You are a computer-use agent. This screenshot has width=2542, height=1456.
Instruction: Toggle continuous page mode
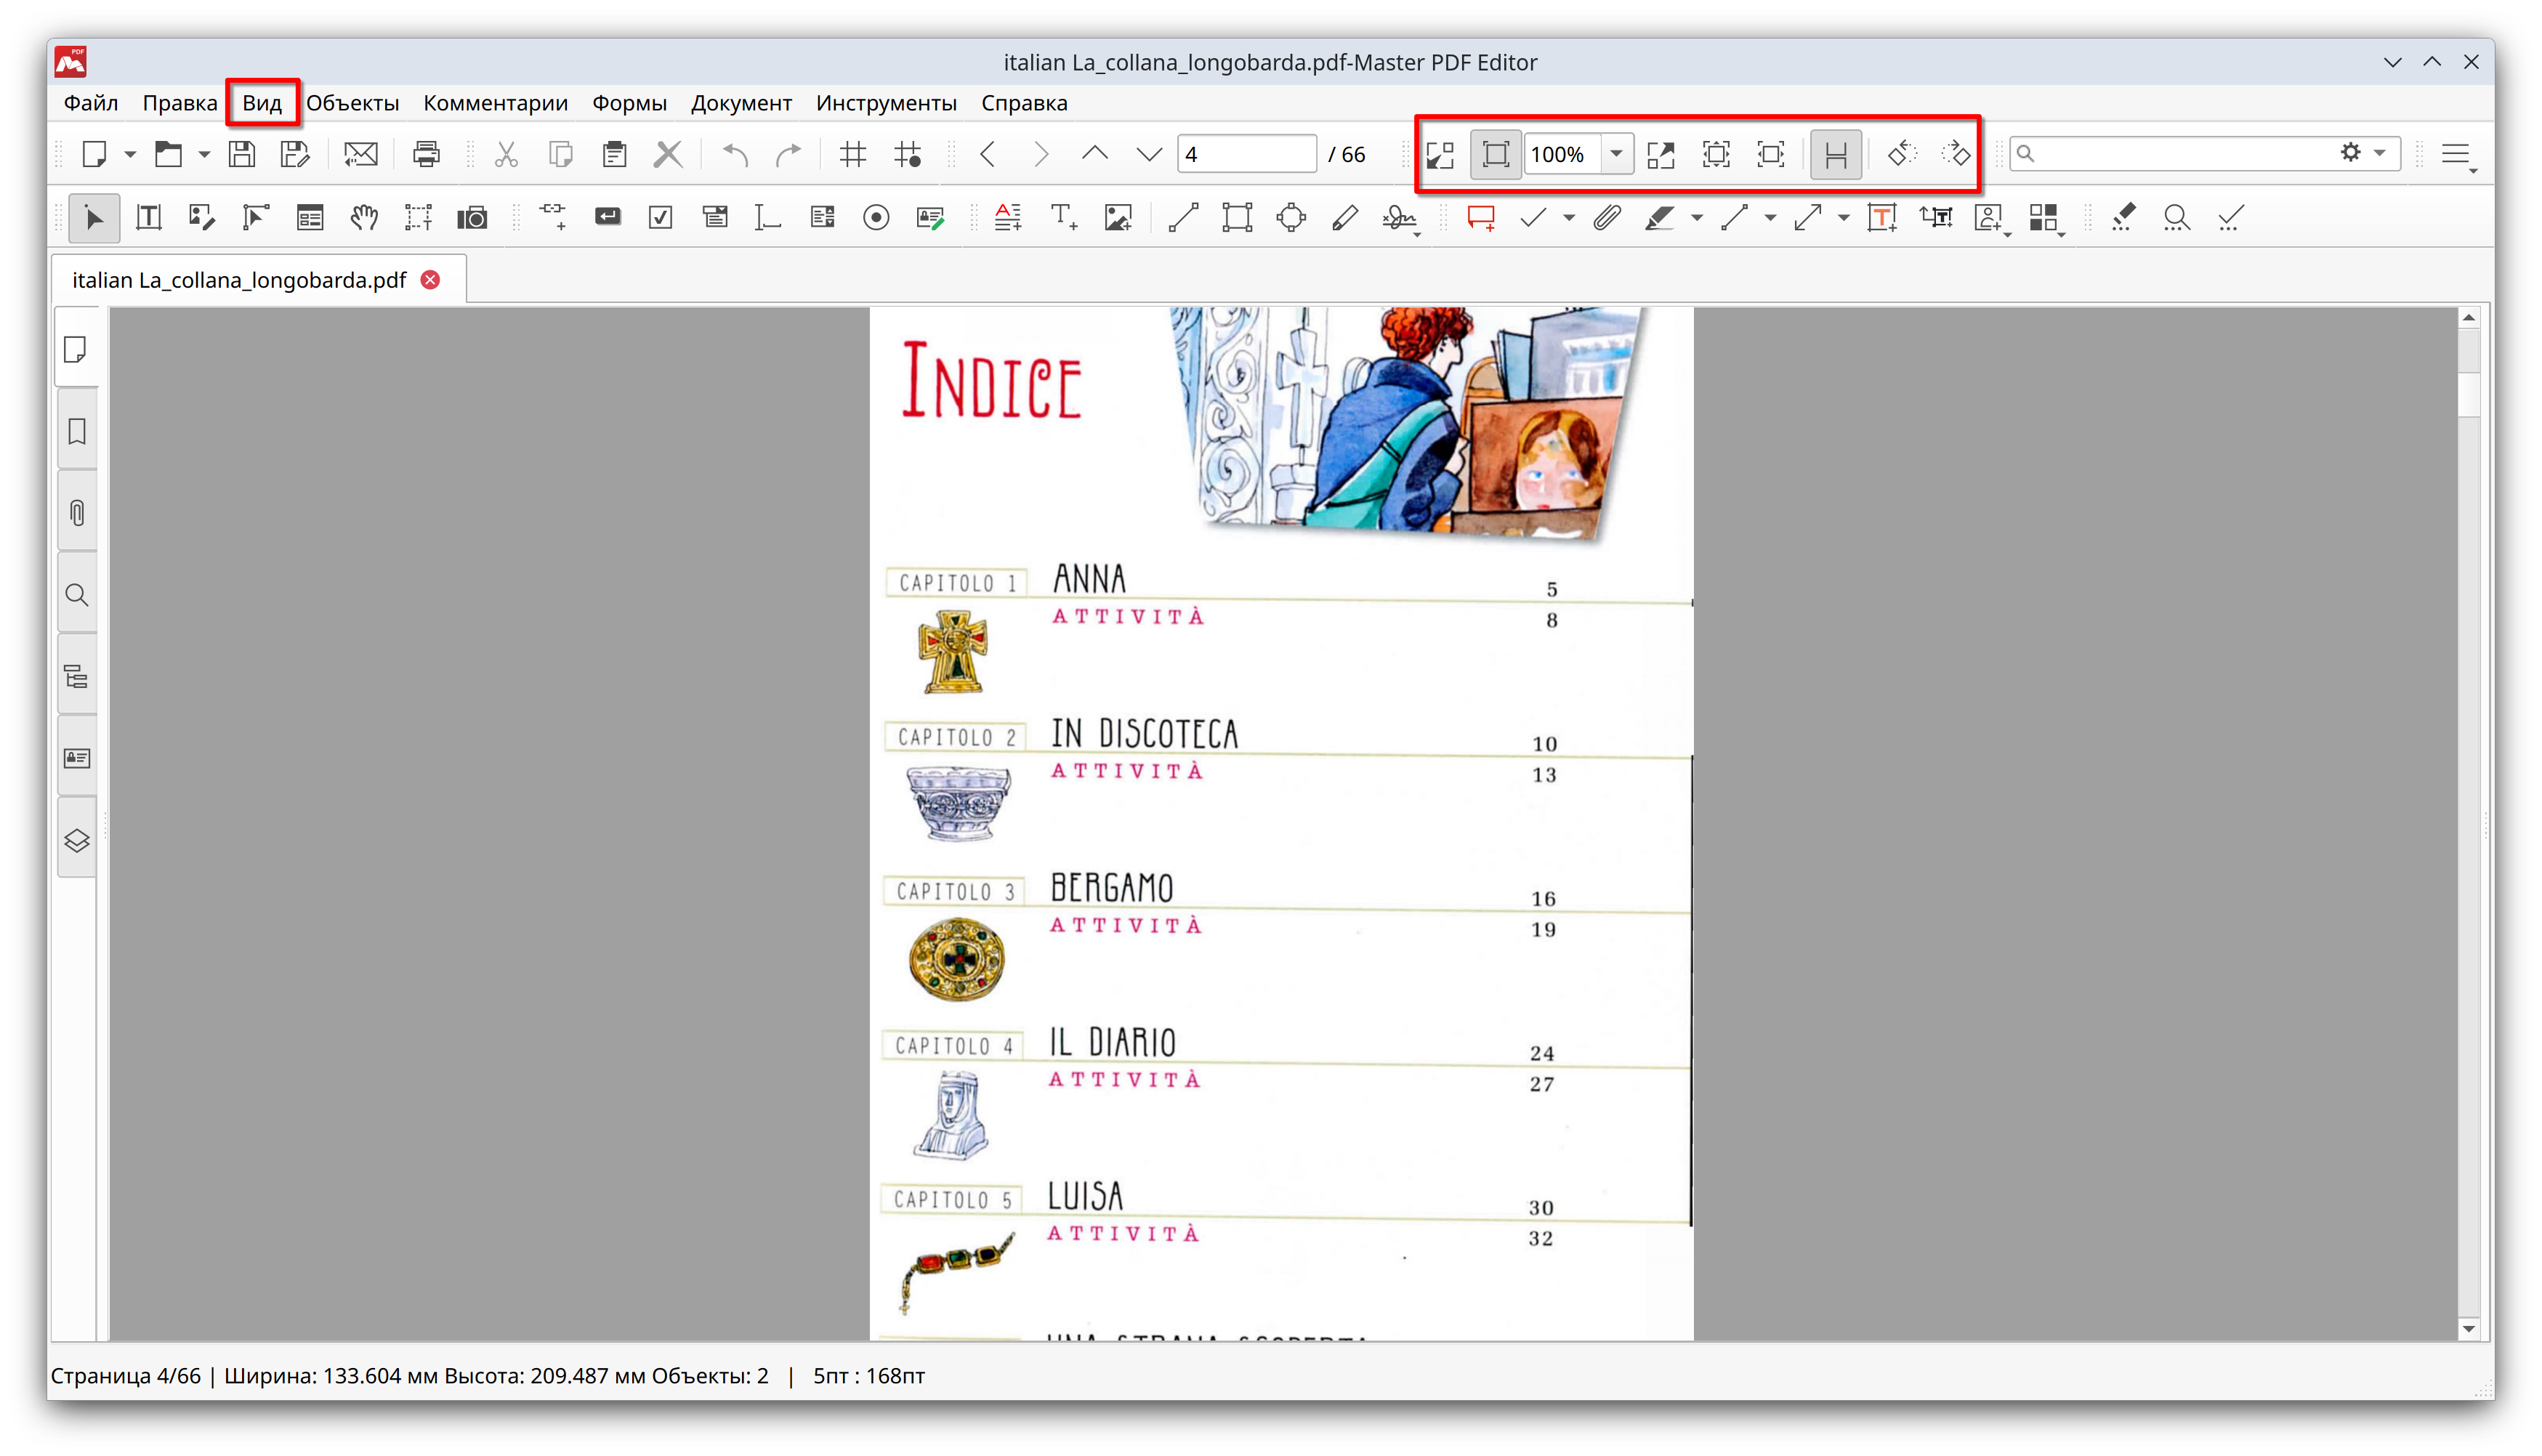(1835, 154)
